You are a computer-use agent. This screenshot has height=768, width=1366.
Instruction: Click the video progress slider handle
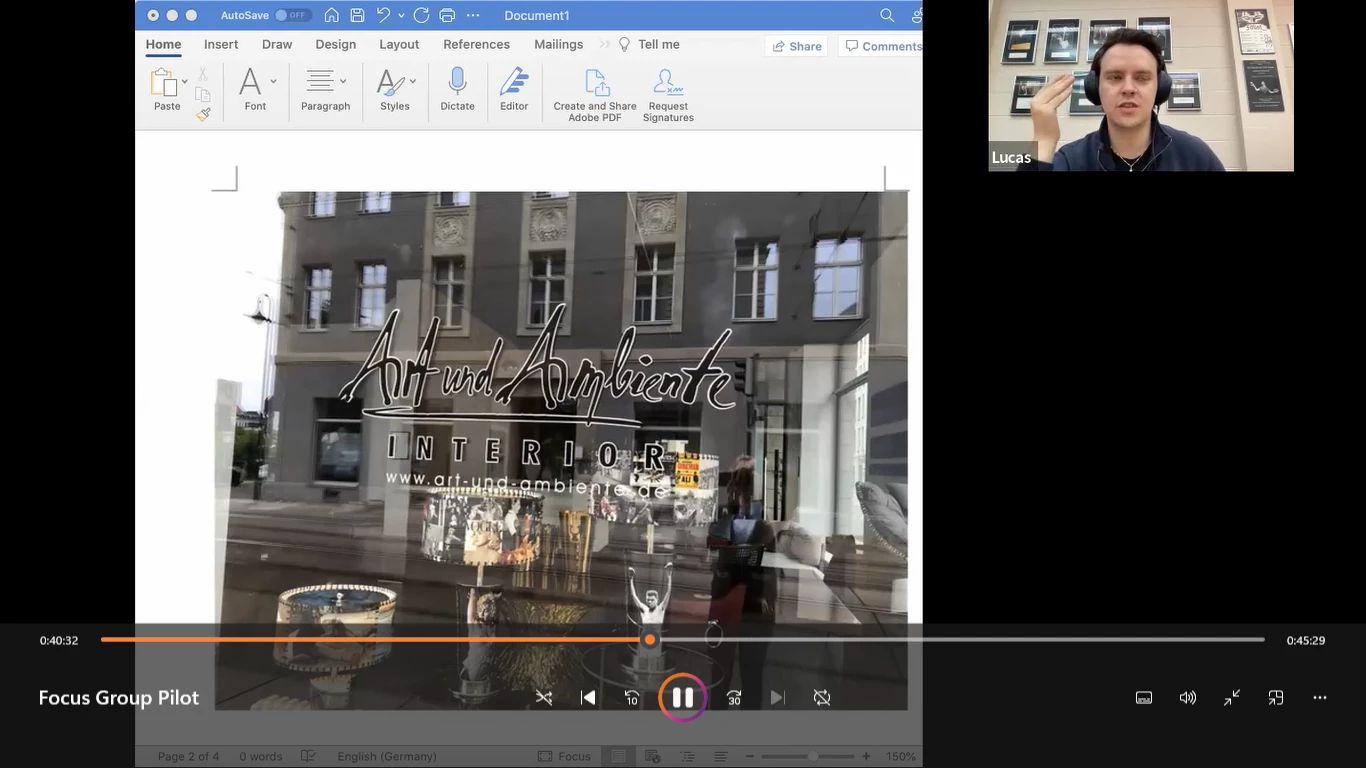tap(650, 640)
